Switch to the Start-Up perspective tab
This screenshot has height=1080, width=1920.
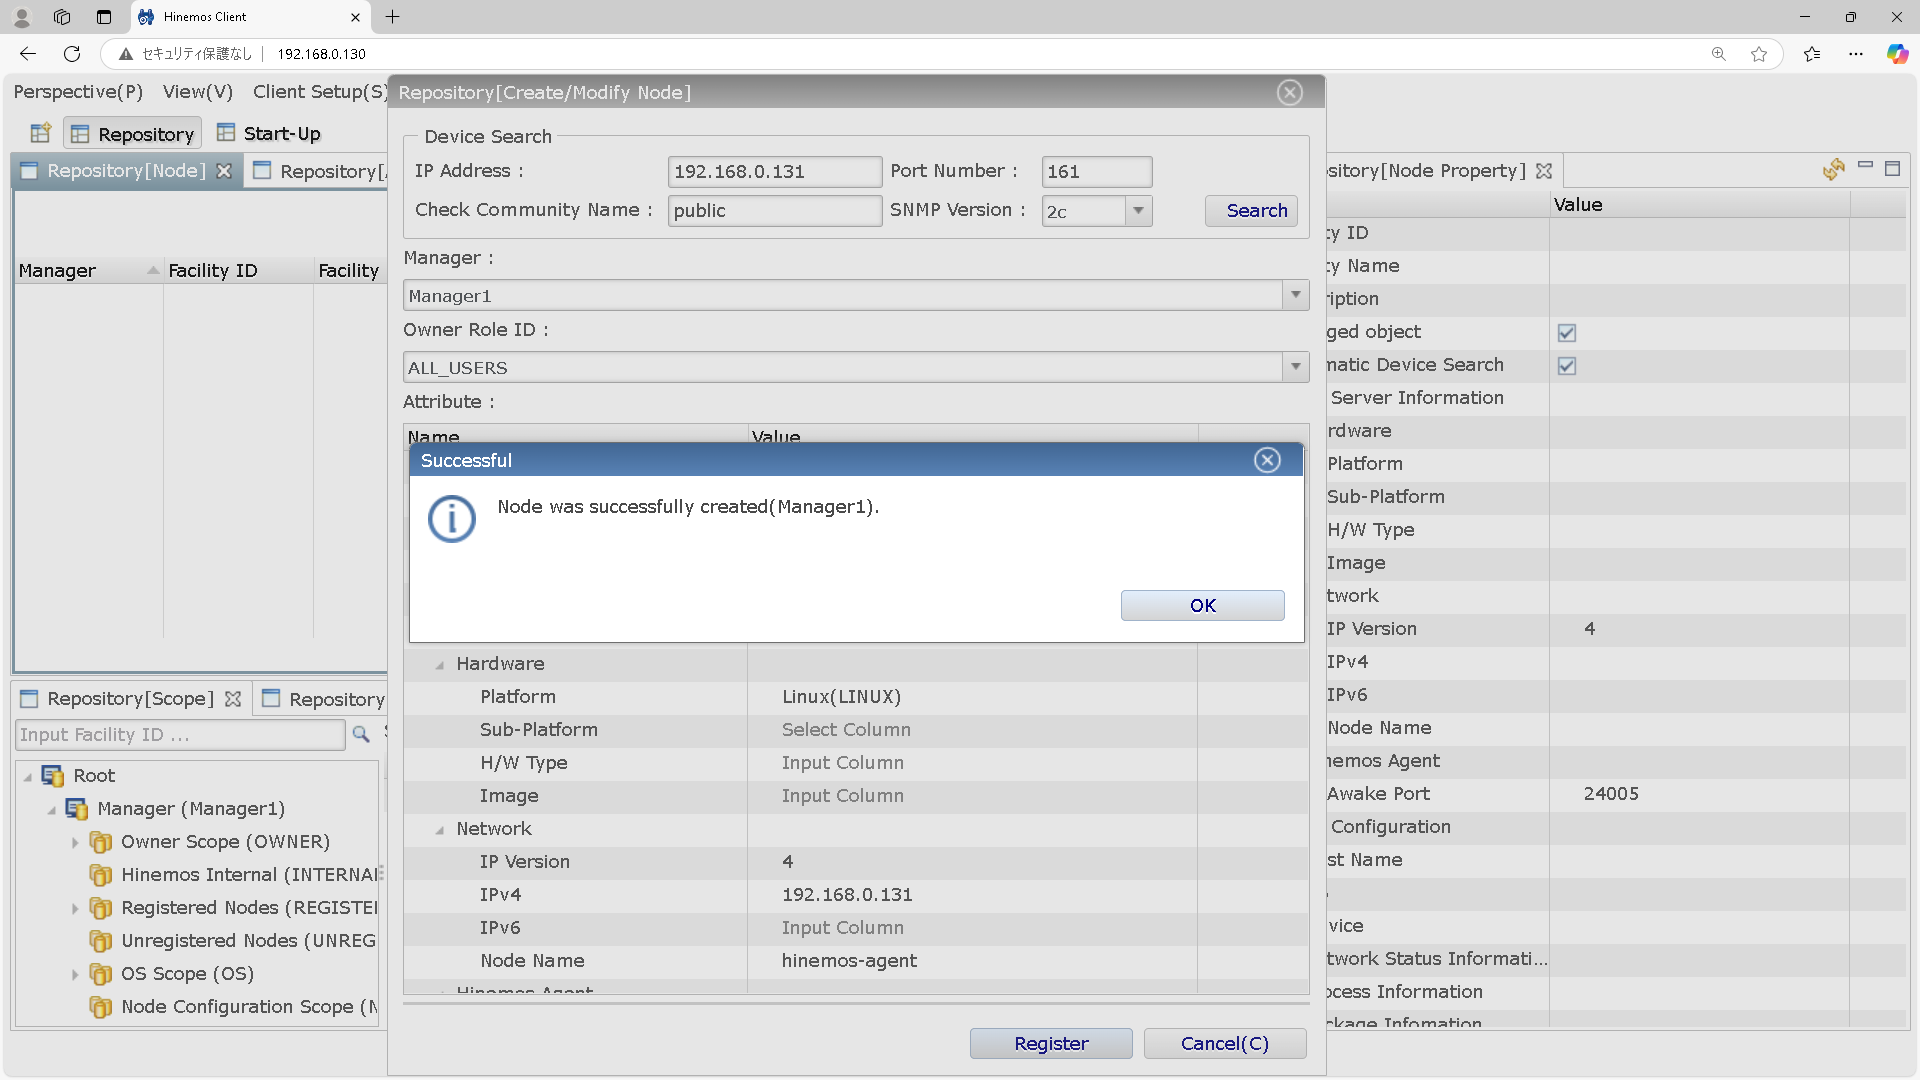269,133
